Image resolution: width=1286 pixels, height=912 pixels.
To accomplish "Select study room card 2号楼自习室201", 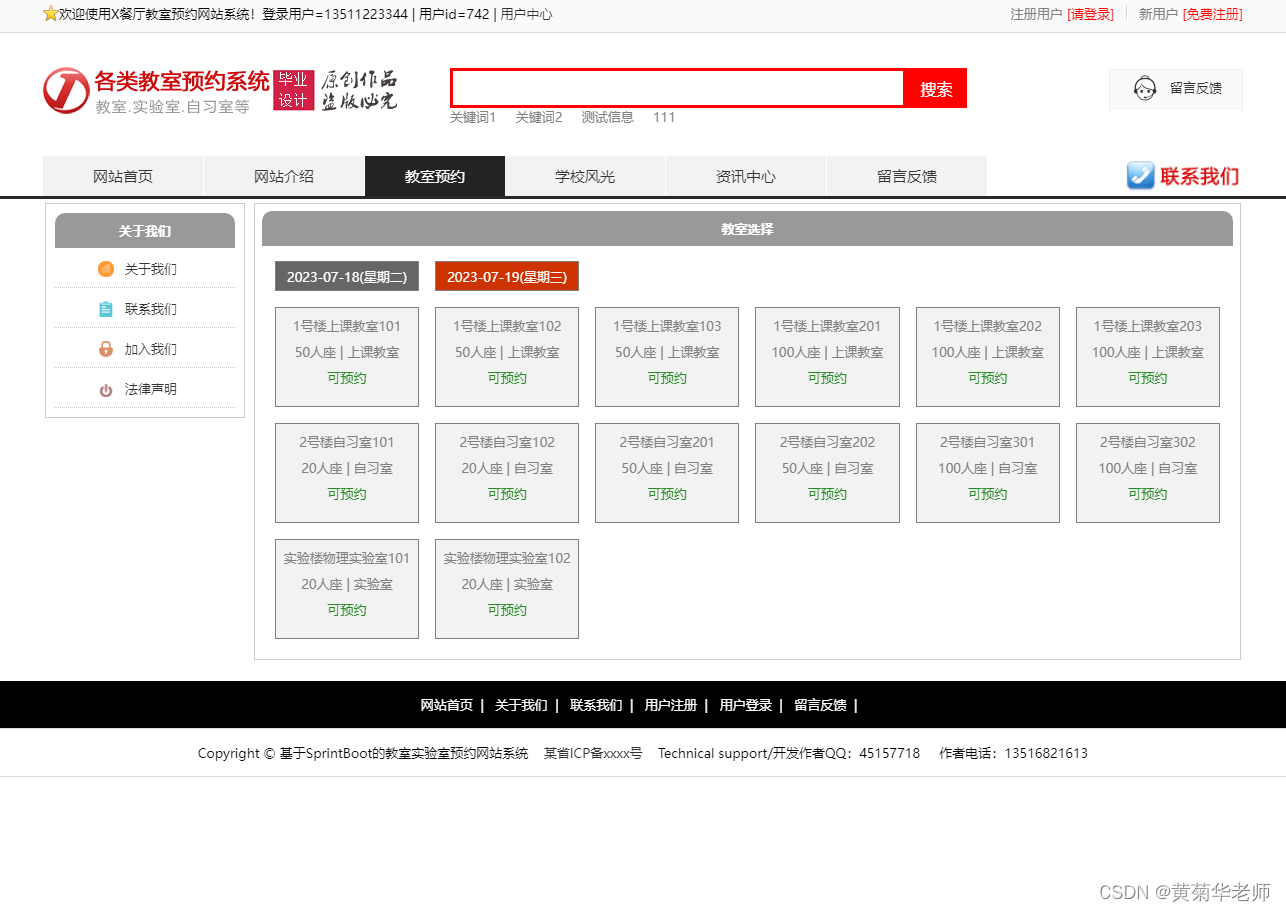I will 667,473.
